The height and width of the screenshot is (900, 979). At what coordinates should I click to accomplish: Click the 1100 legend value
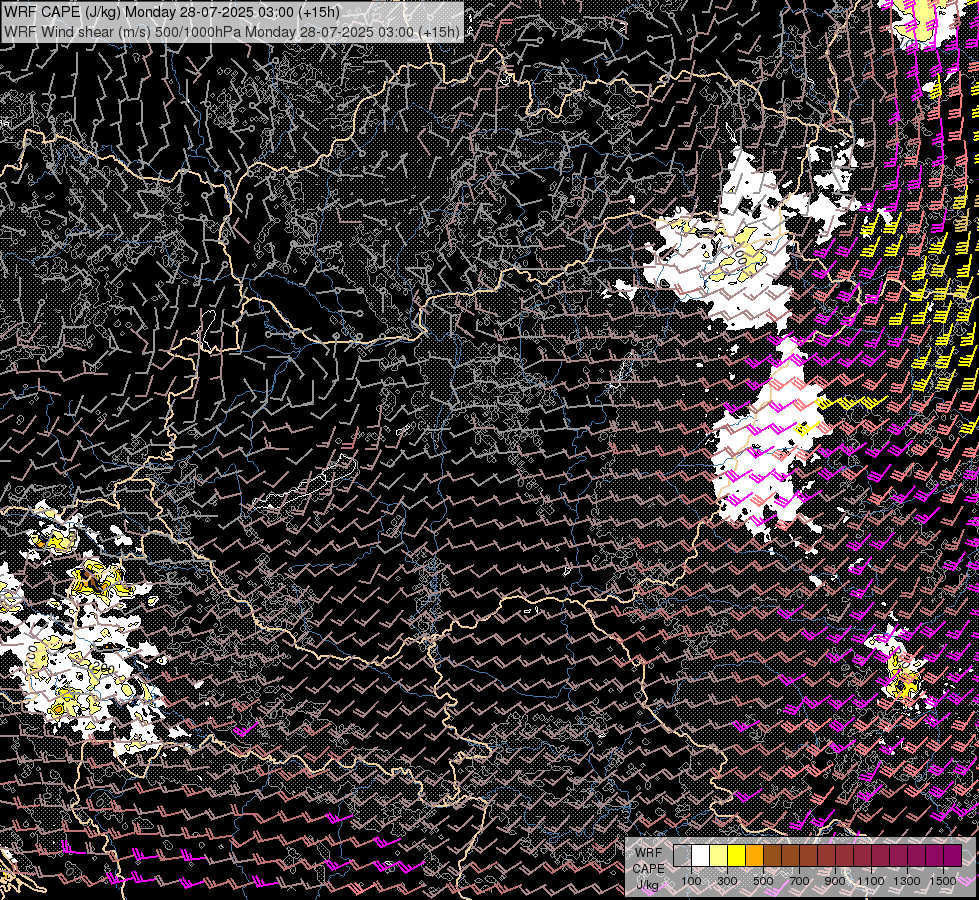coord(870,881)
